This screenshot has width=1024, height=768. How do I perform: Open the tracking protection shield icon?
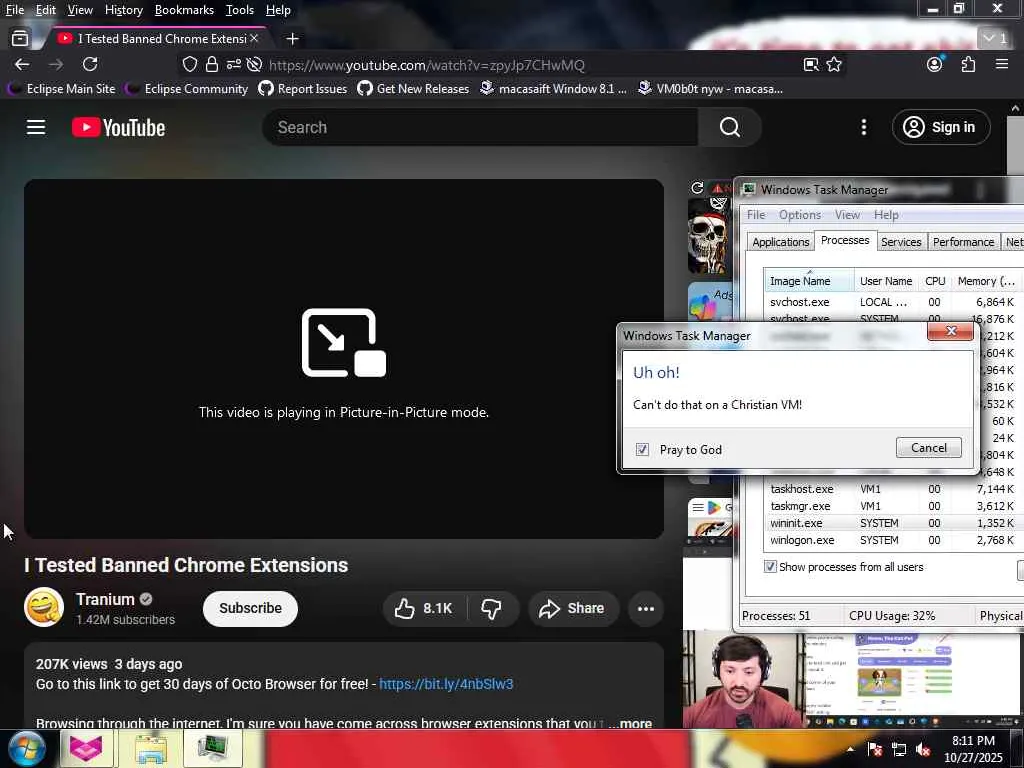[189, 64]
